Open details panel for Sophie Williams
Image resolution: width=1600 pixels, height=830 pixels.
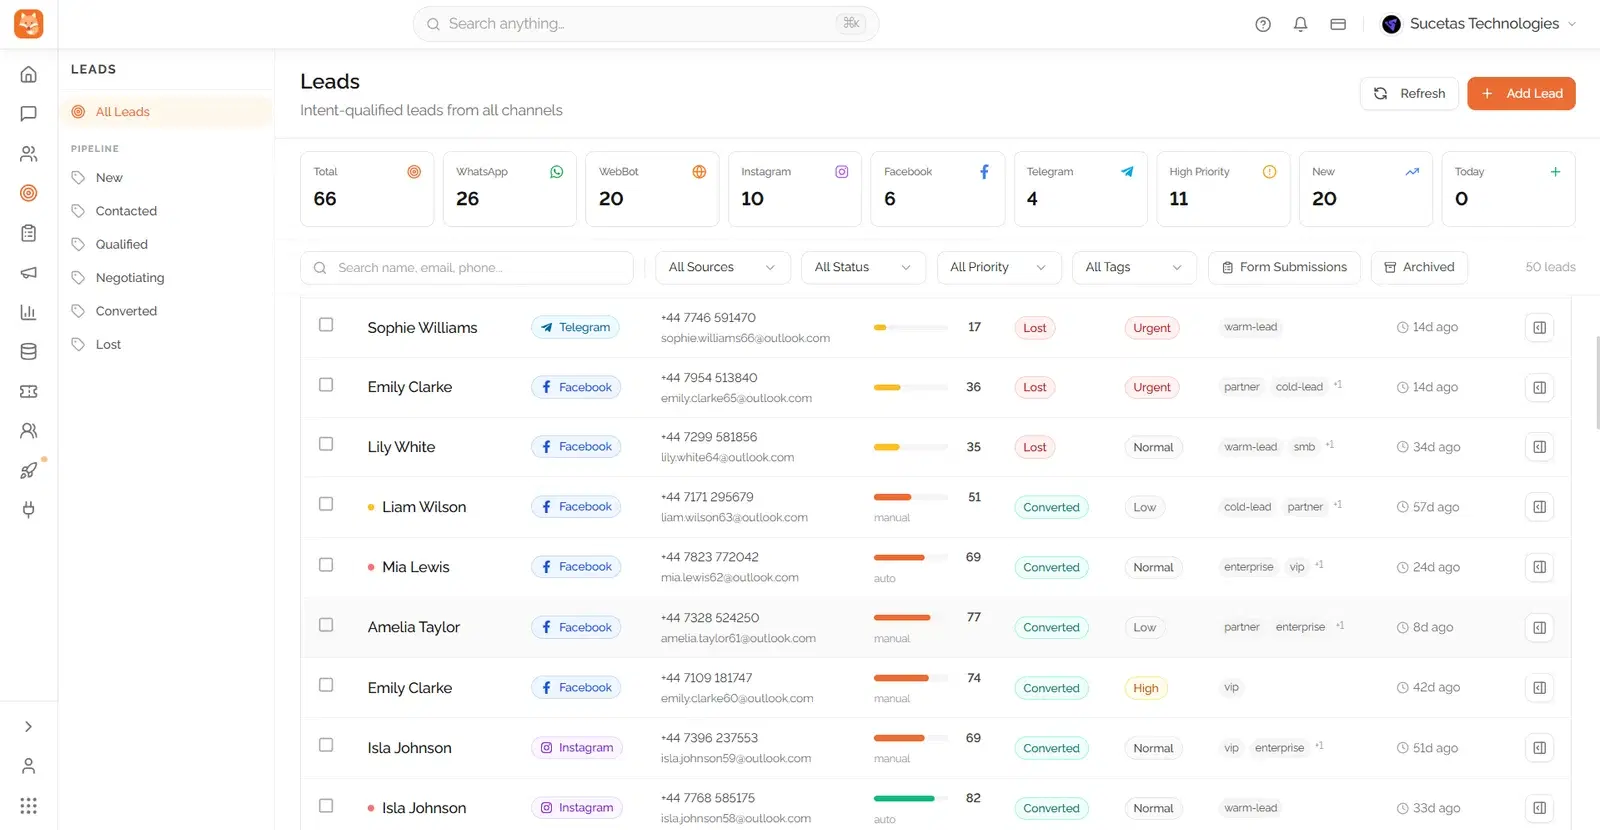click(1540, 328)
